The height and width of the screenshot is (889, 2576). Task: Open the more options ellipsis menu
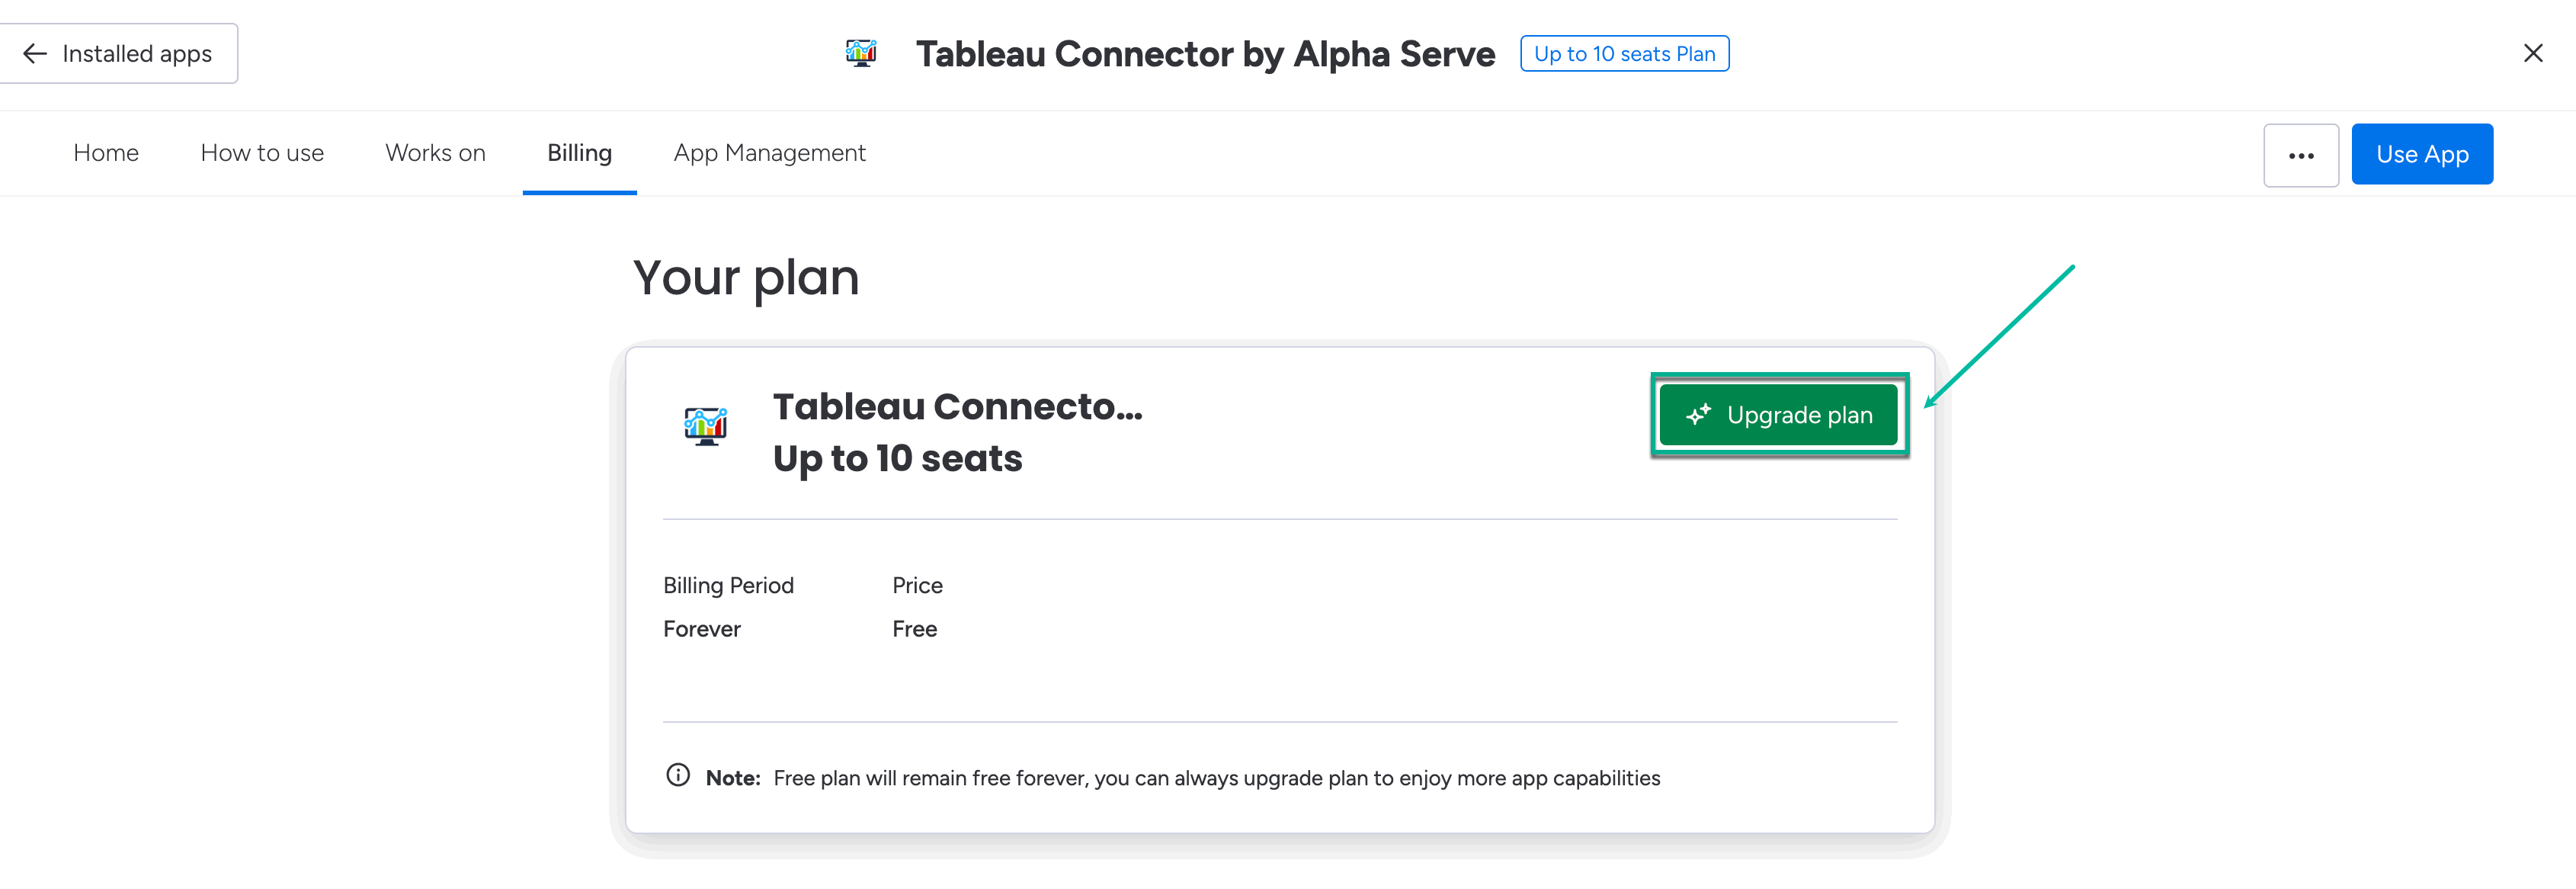[2302, 154]
